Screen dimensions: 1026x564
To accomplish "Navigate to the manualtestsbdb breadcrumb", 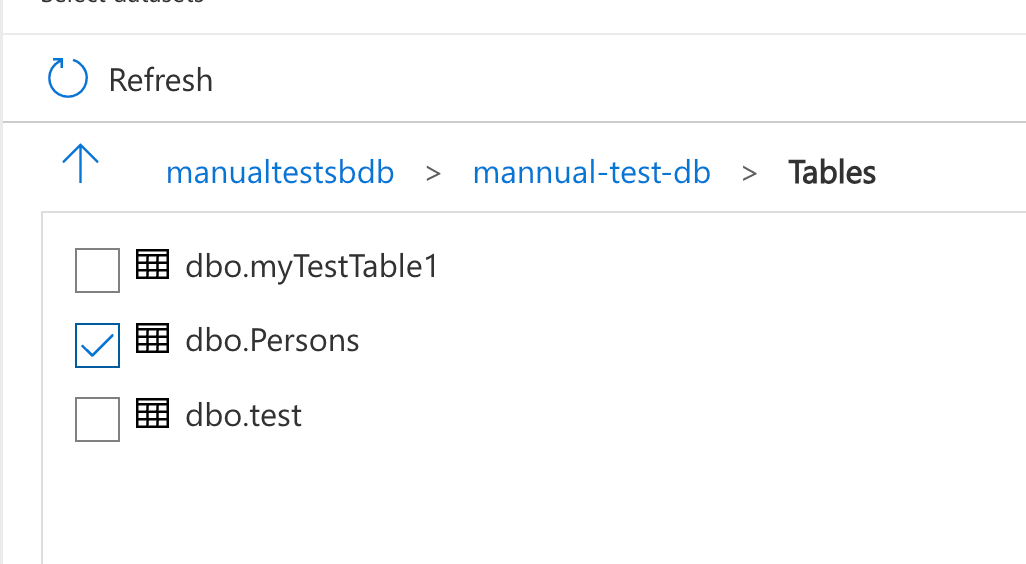I will [280, 173].
